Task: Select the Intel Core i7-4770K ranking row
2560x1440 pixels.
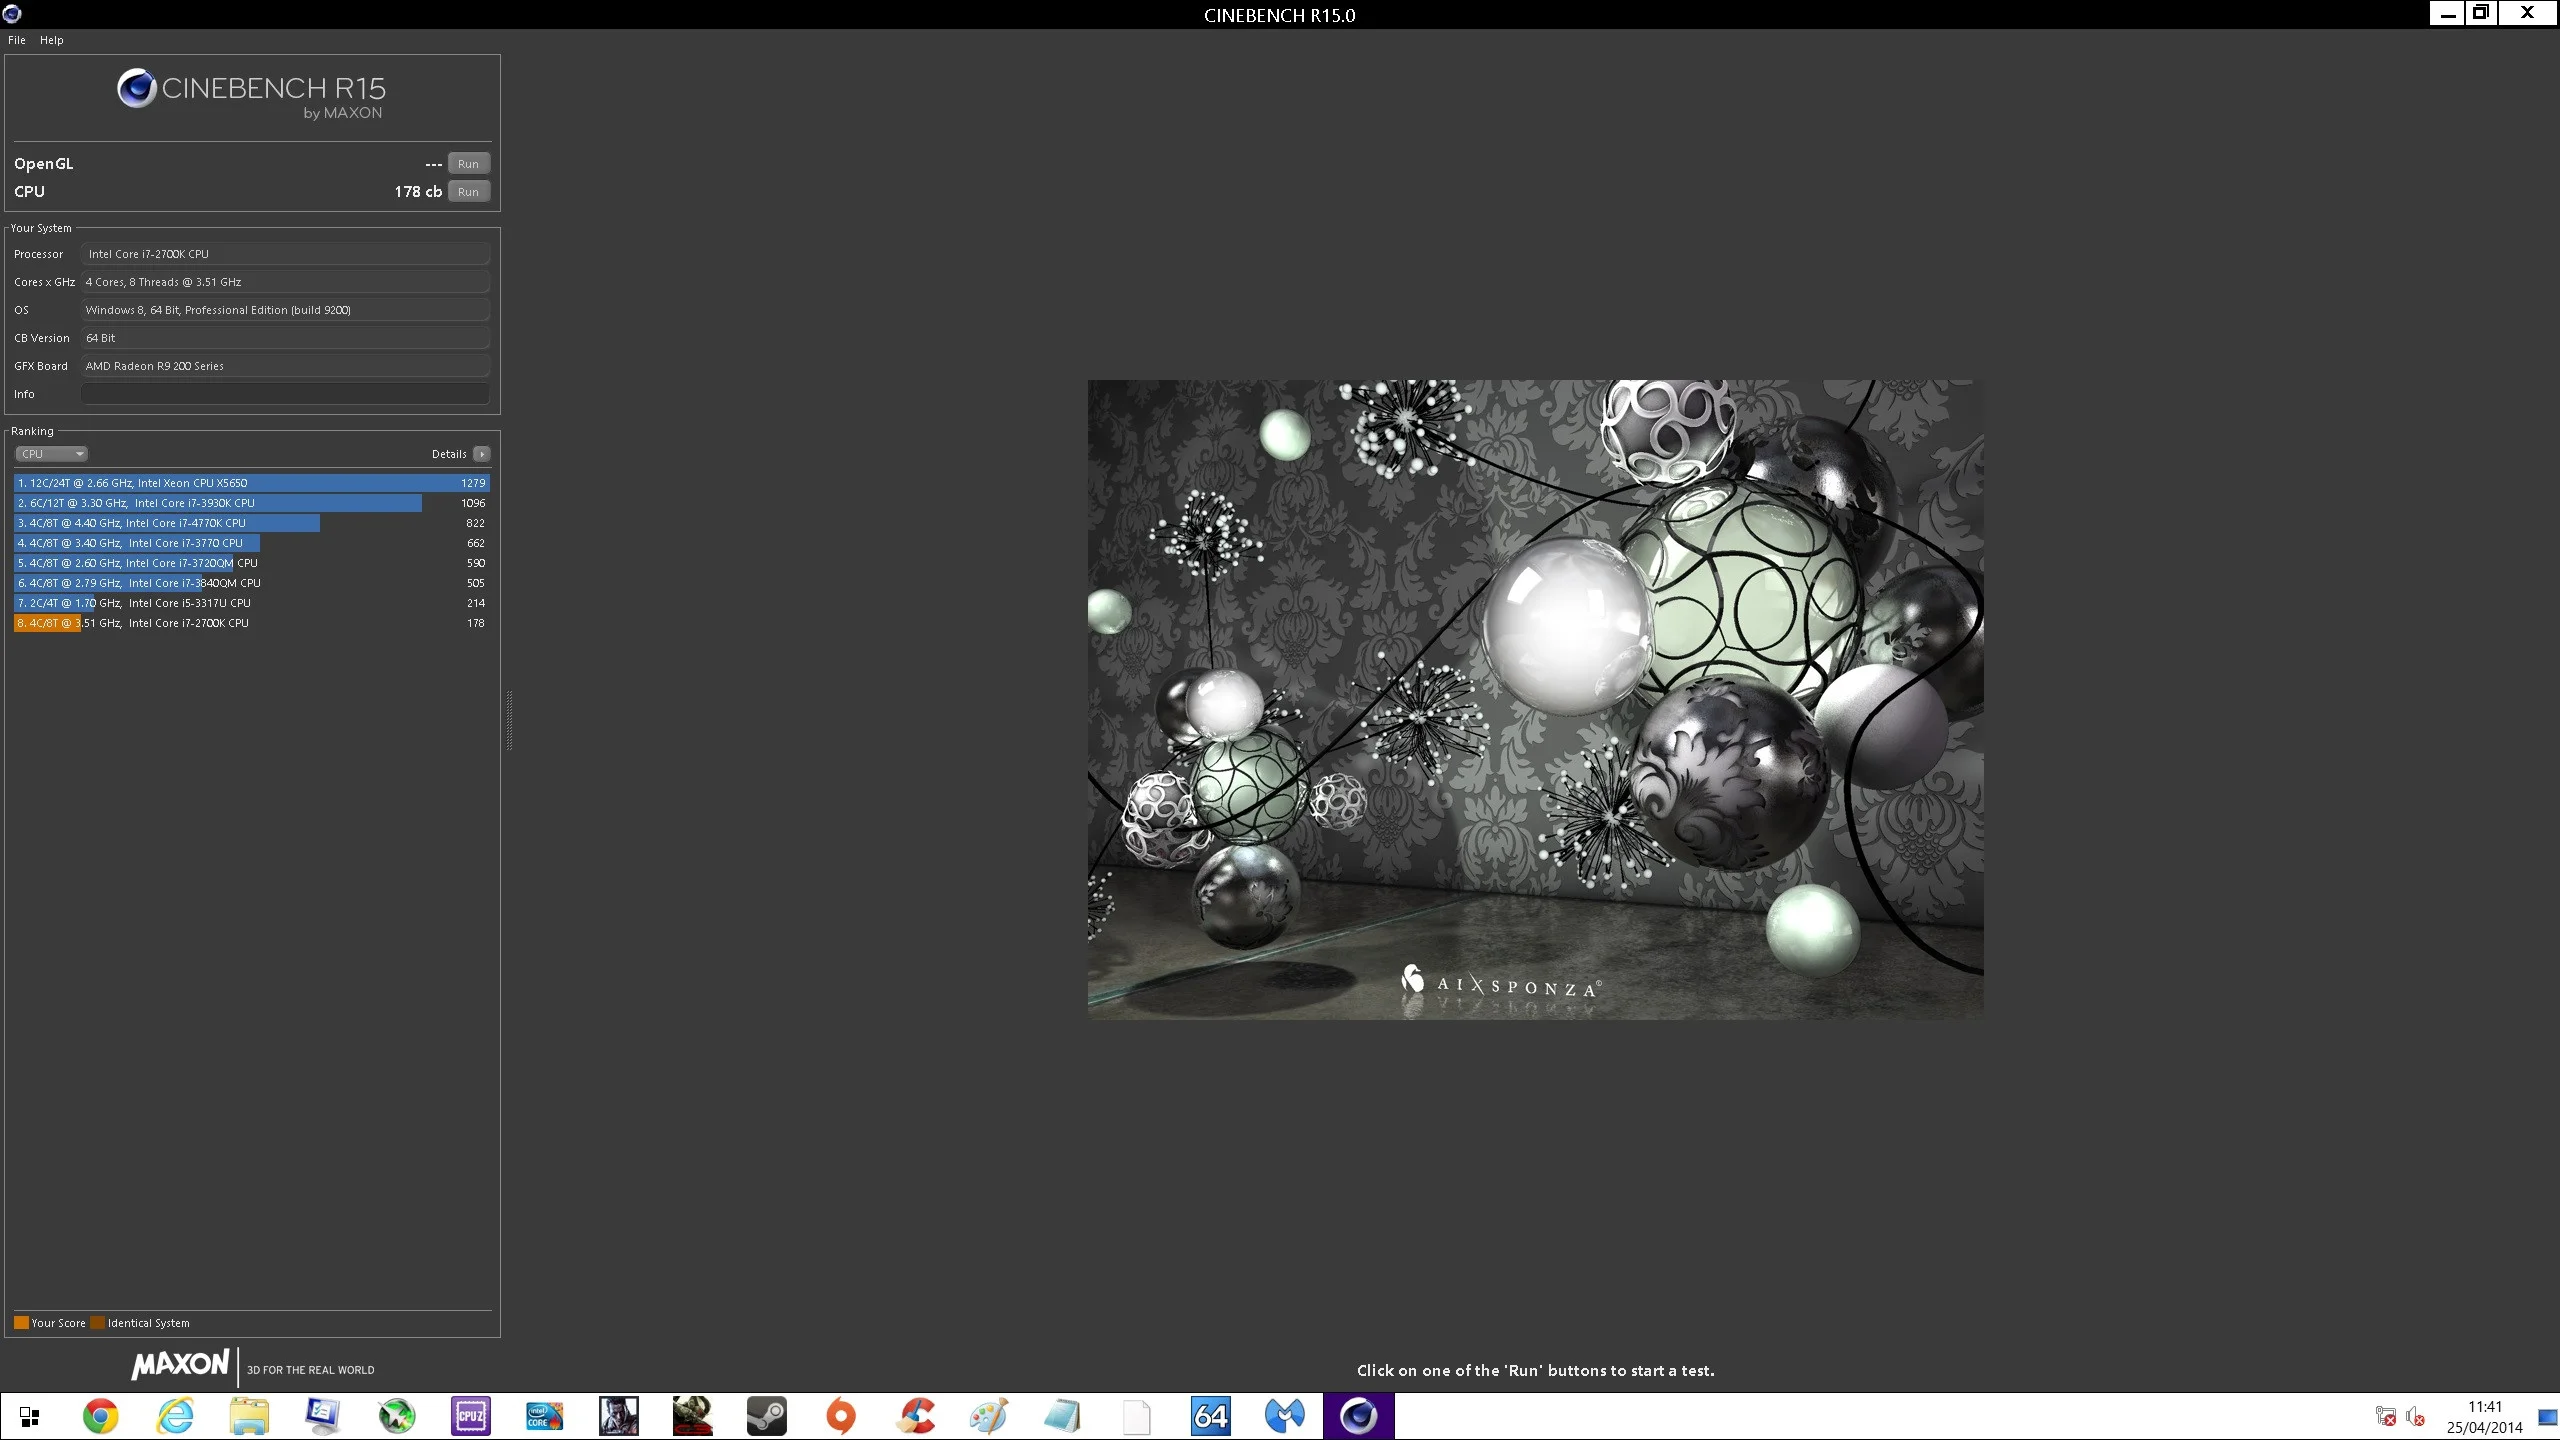Action: click(x=252, y=523)
